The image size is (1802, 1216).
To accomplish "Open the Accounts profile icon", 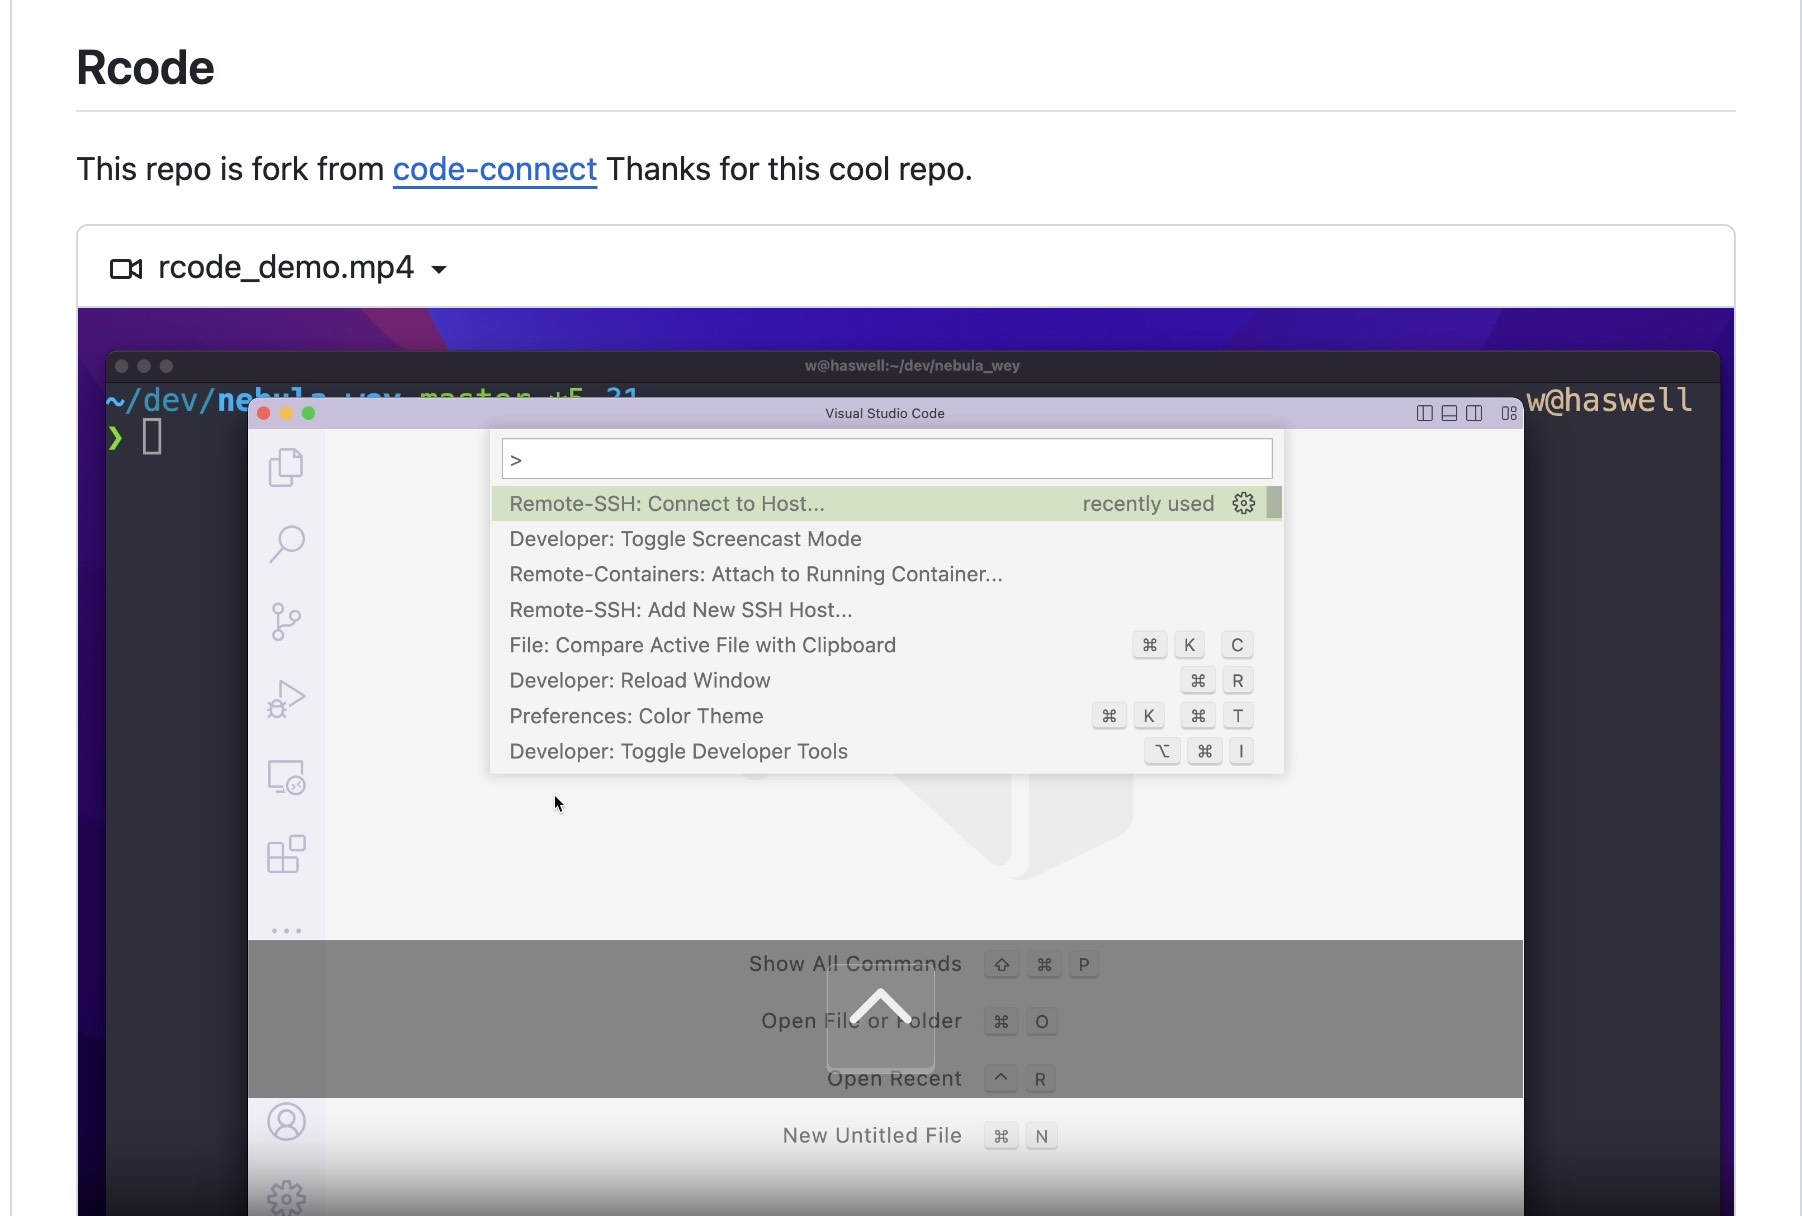I will click(x=286, y=1122).
